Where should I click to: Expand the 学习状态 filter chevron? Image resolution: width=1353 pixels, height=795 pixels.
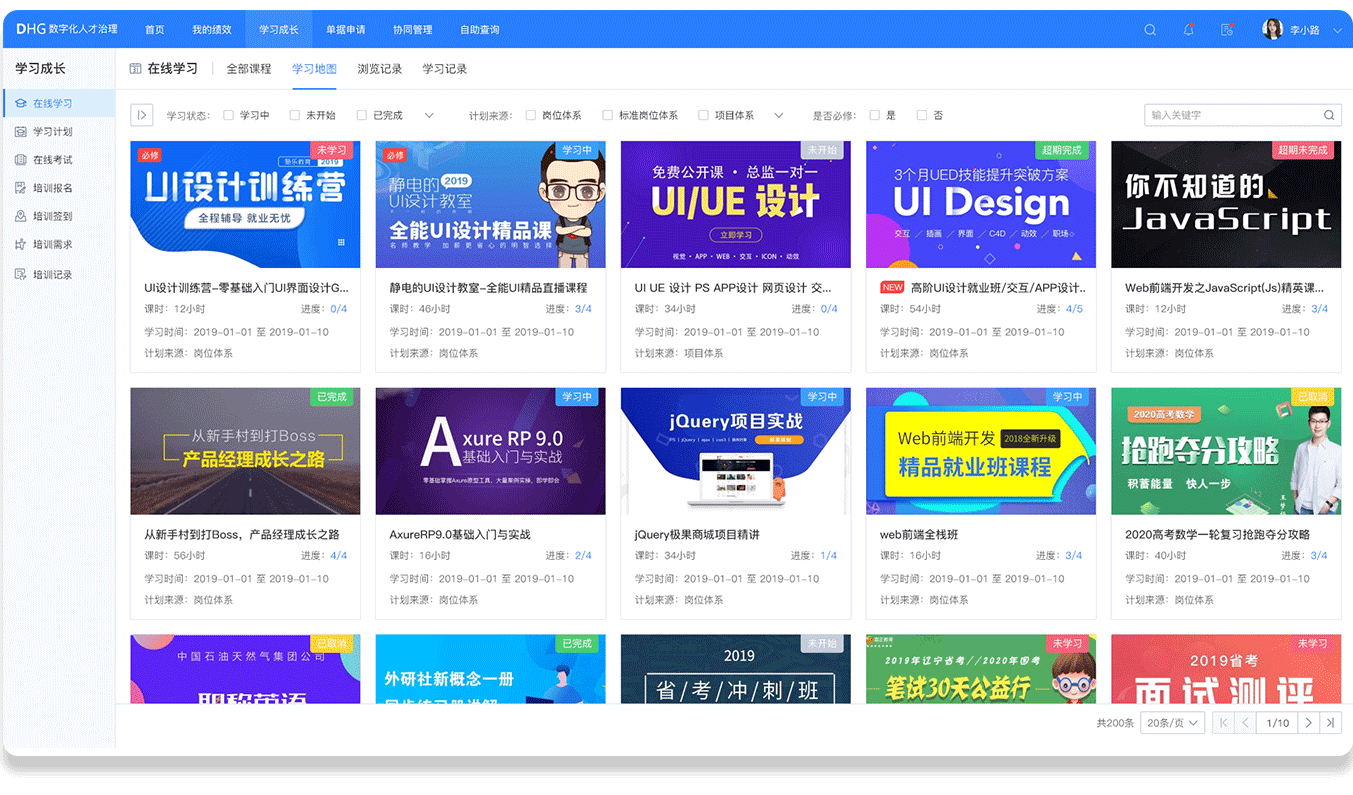tap(429, 115)
